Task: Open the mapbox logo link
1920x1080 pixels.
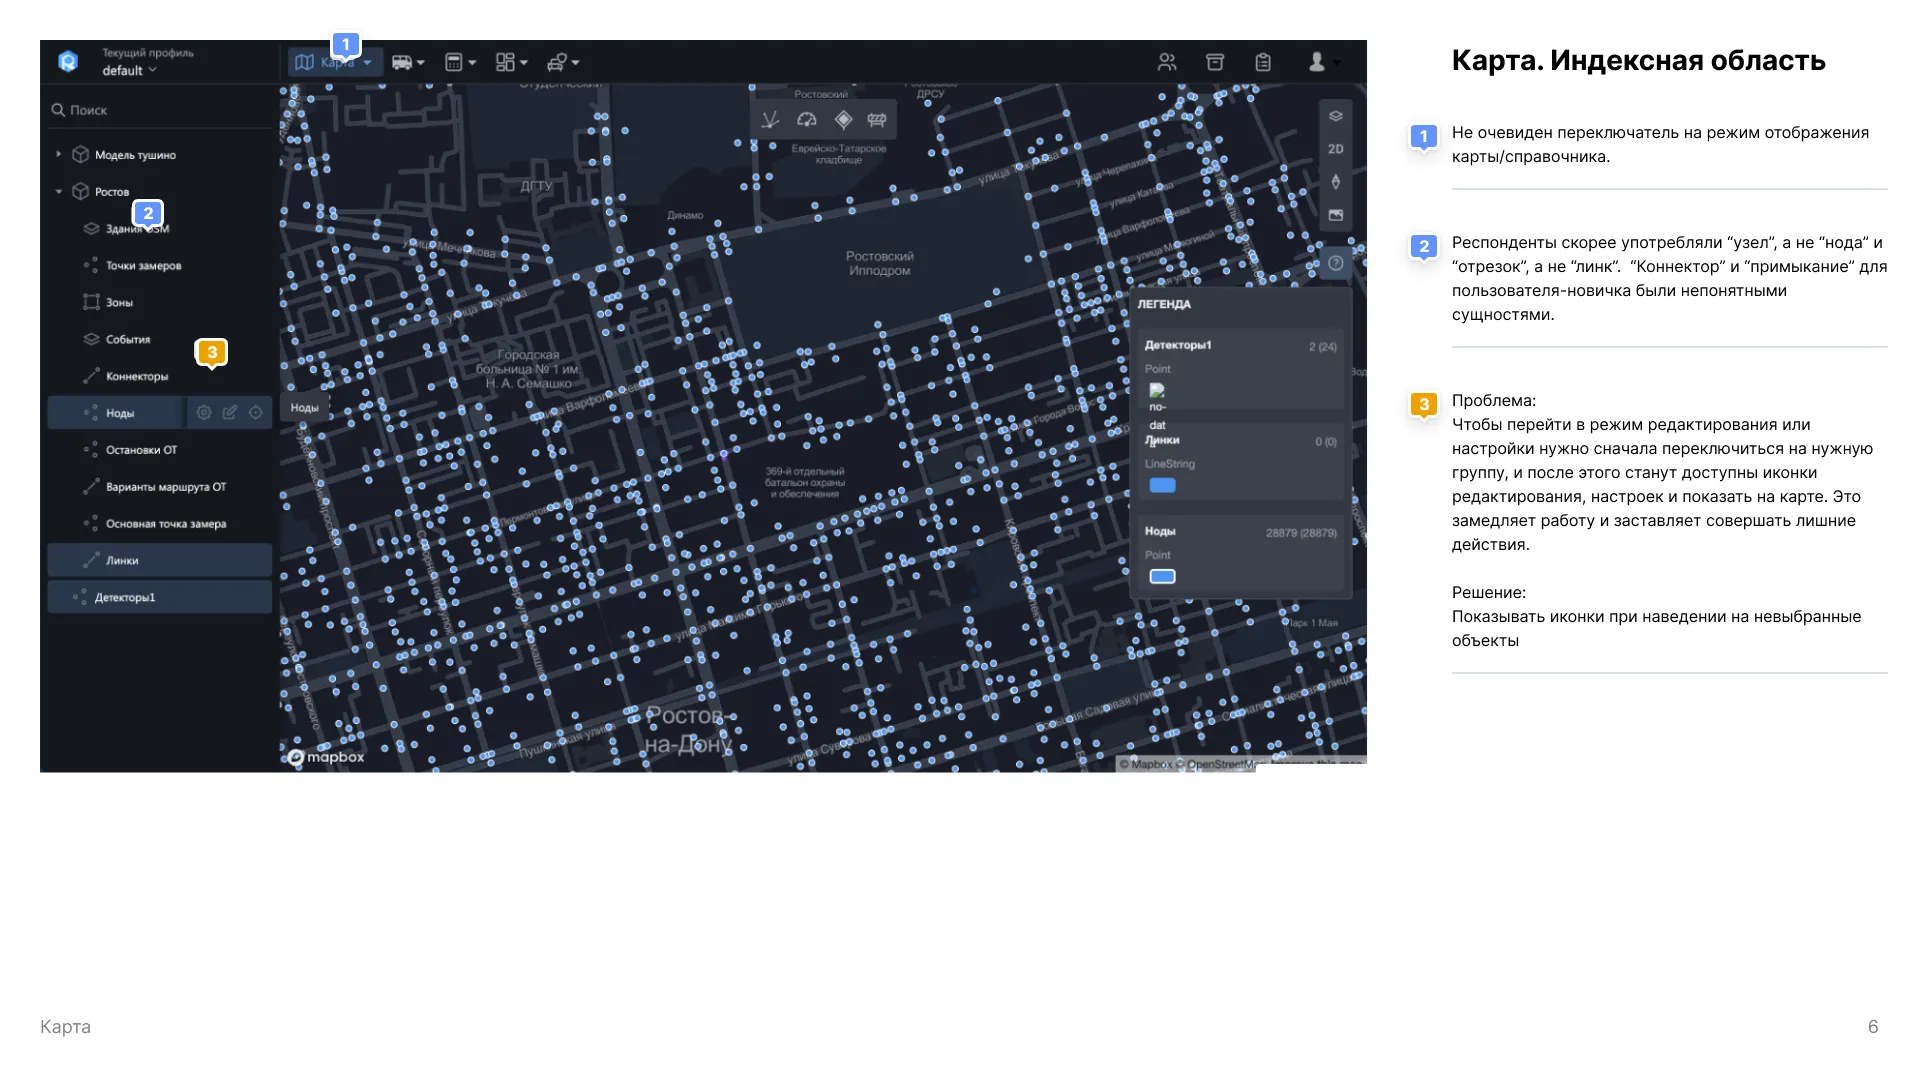Action: 326,757
